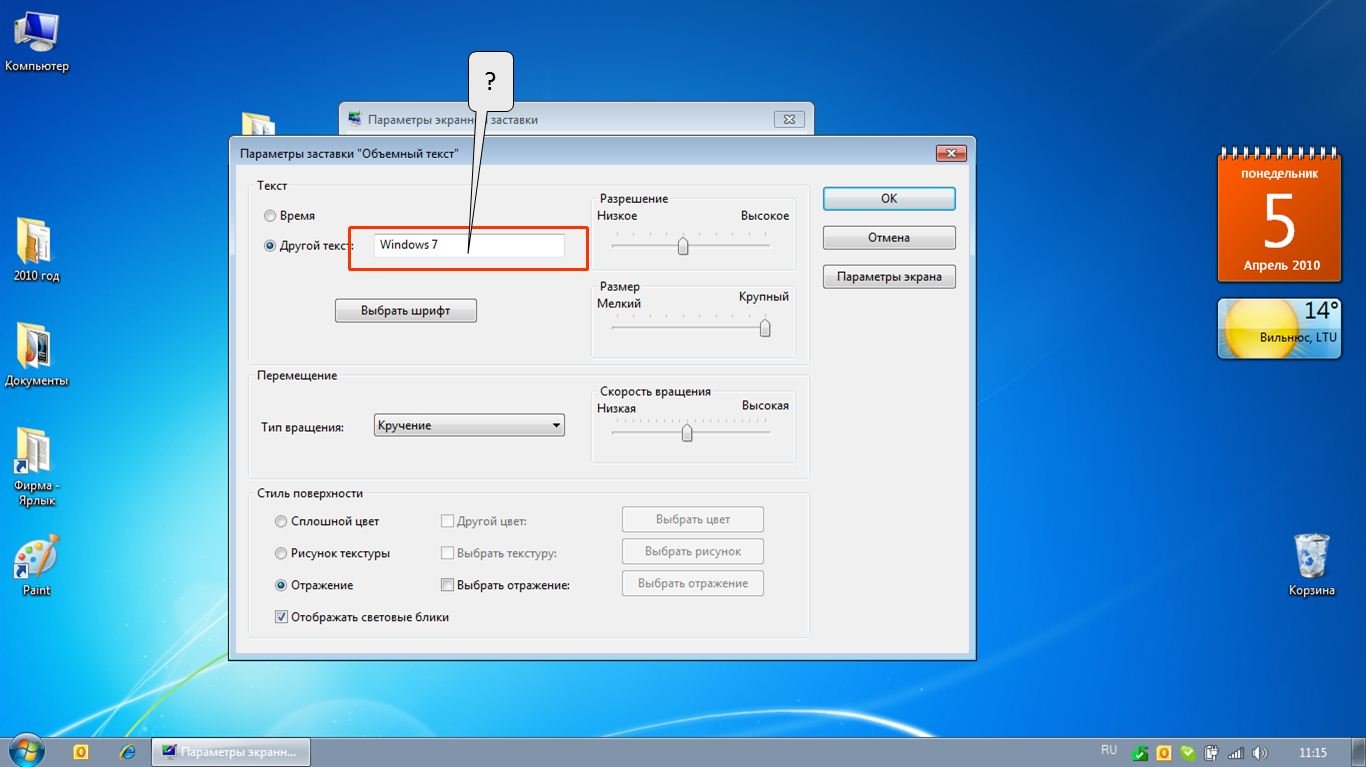Enable the 'Выбрать отражение' checkbox
This screenshot has height=767, width=1366.
pyautogui.click(x=448, y=585)
